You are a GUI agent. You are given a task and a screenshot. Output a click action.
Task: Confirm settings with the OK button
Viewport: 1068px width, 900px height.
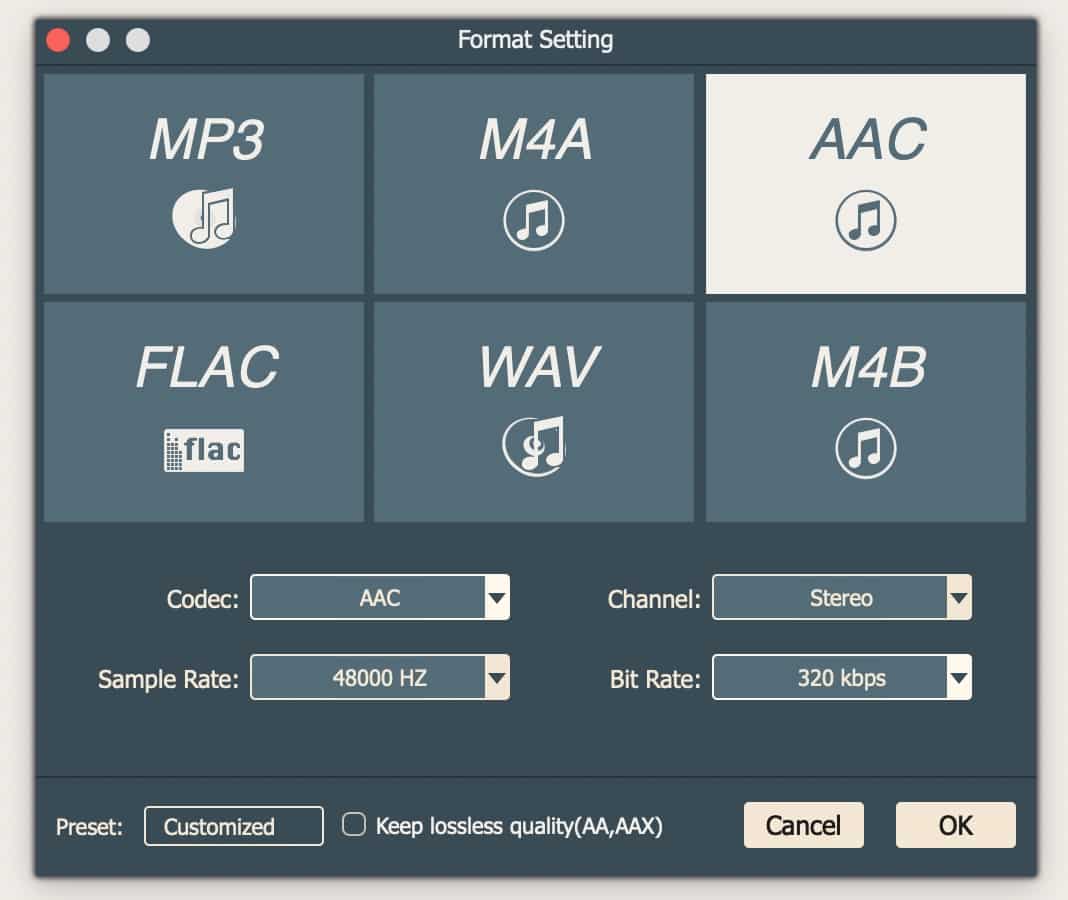click(x=955, y=825)
